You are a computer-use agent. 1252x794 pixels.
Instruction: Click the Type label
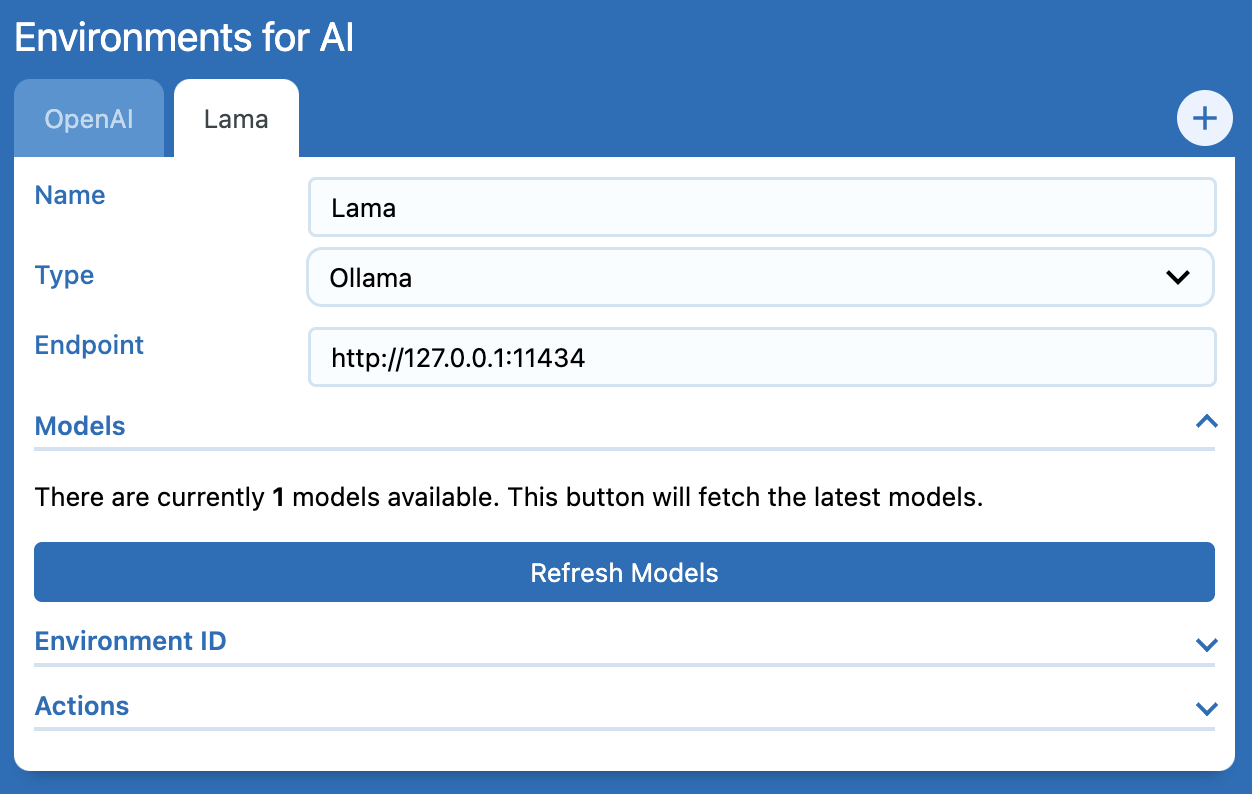pos(64,275)
